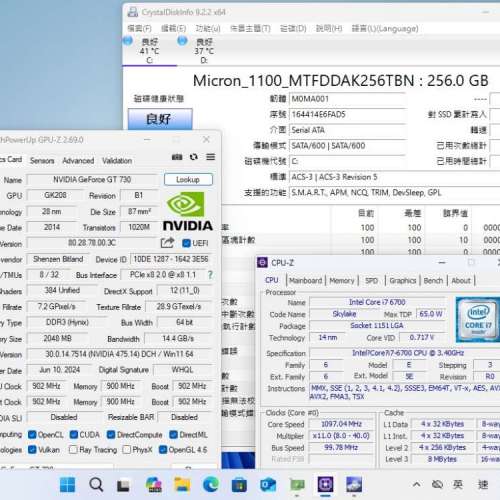500x500 pixels.
Task: Select the CPU-Z CPU tab
Action: (x=272, y=280)
